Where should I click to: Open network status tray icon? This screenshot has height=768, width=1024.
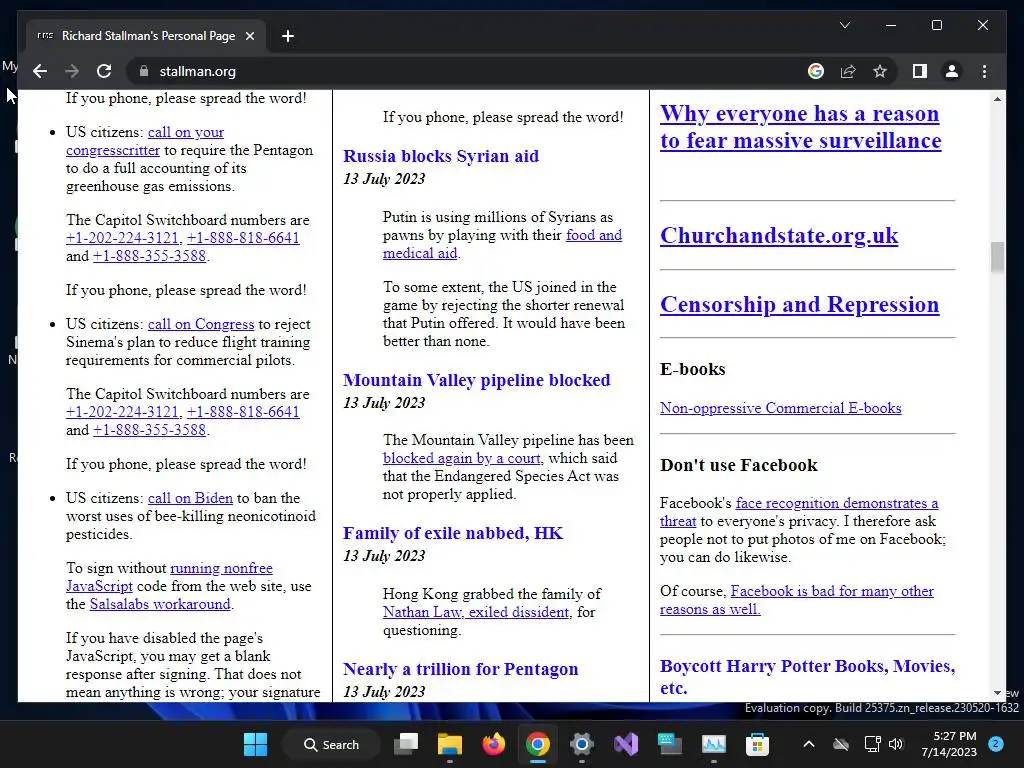872,744
